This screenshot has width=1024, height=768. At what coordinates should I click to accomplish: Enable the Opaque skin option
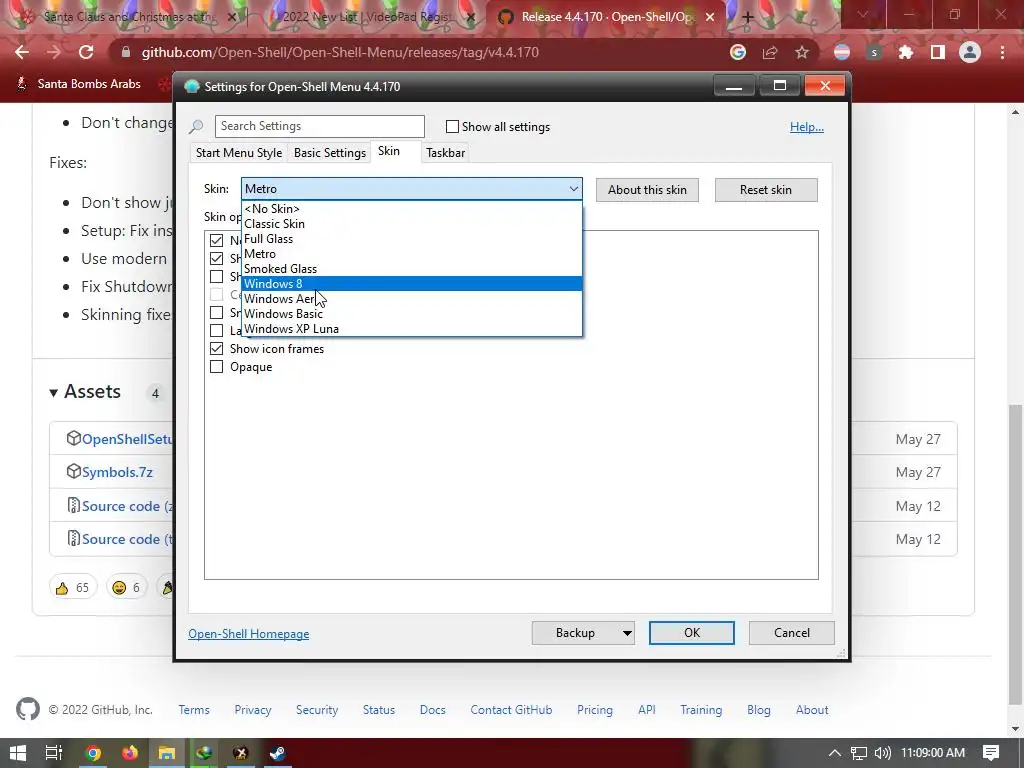point(216,367)
